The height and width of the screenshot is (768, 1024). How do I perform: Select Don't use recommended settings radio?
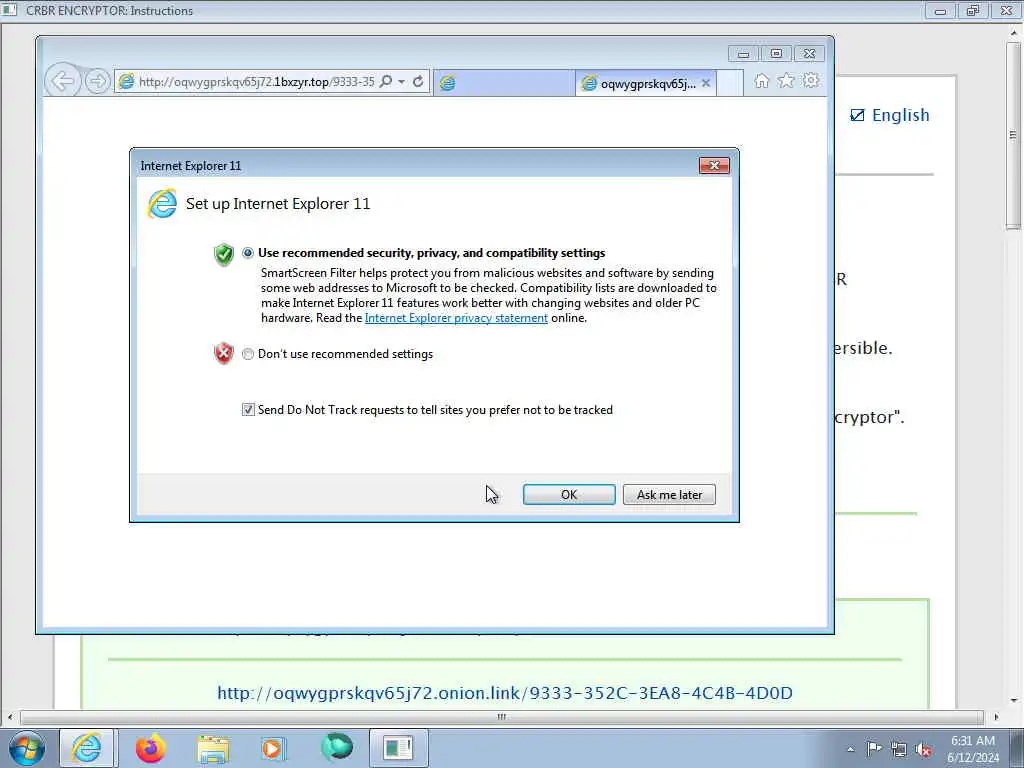[248, 354]
